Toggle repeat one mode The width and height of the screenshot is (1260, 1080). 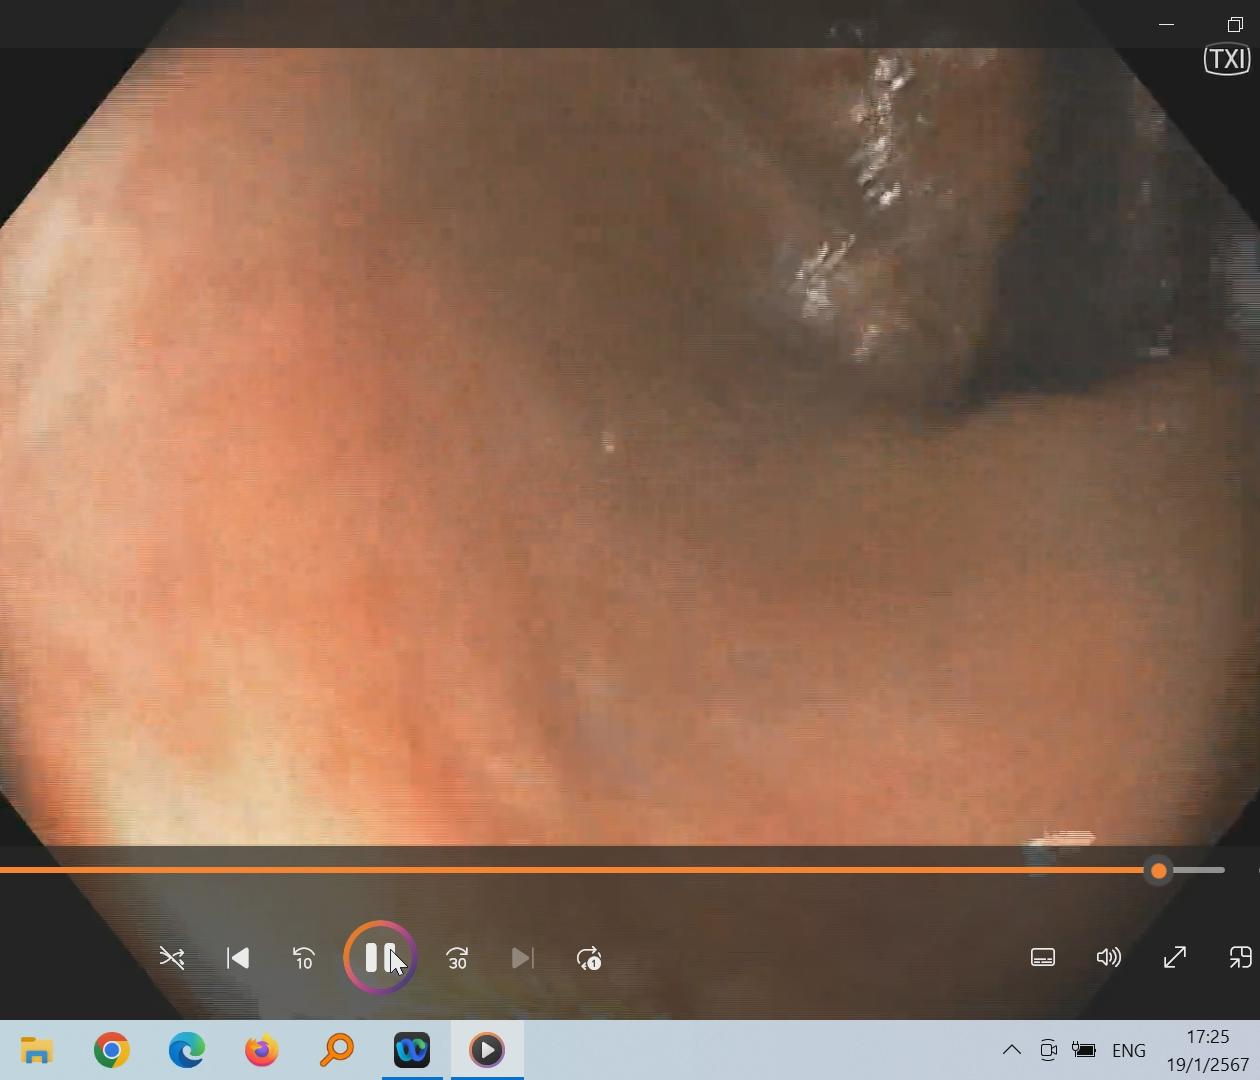click(589, 958)
